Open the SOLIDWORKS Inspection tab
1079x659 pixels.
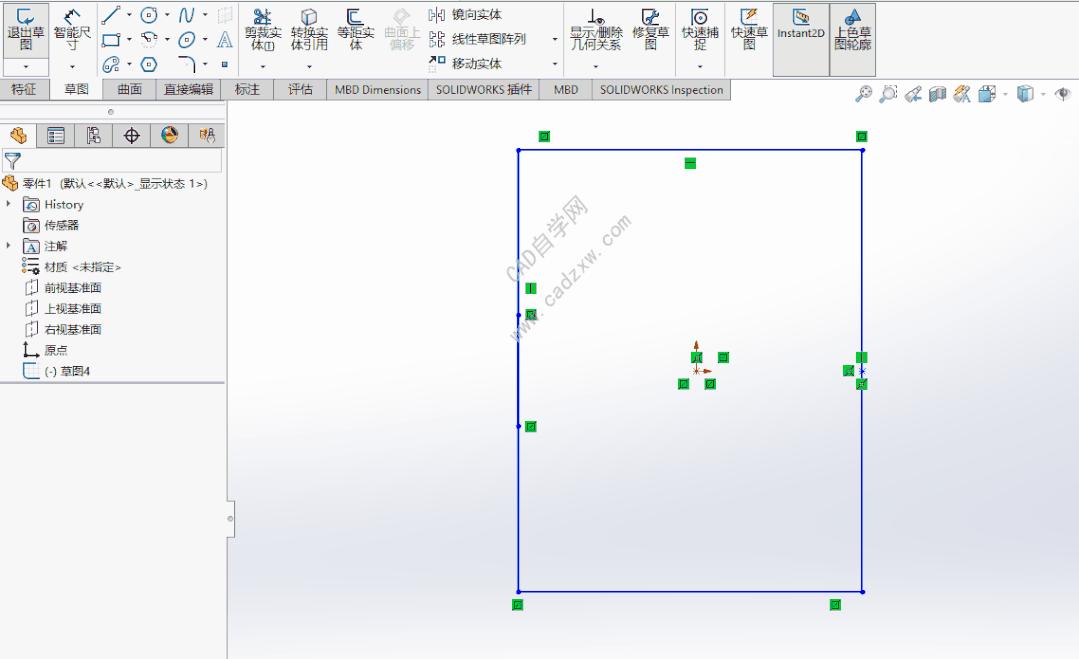click(661, 89)
